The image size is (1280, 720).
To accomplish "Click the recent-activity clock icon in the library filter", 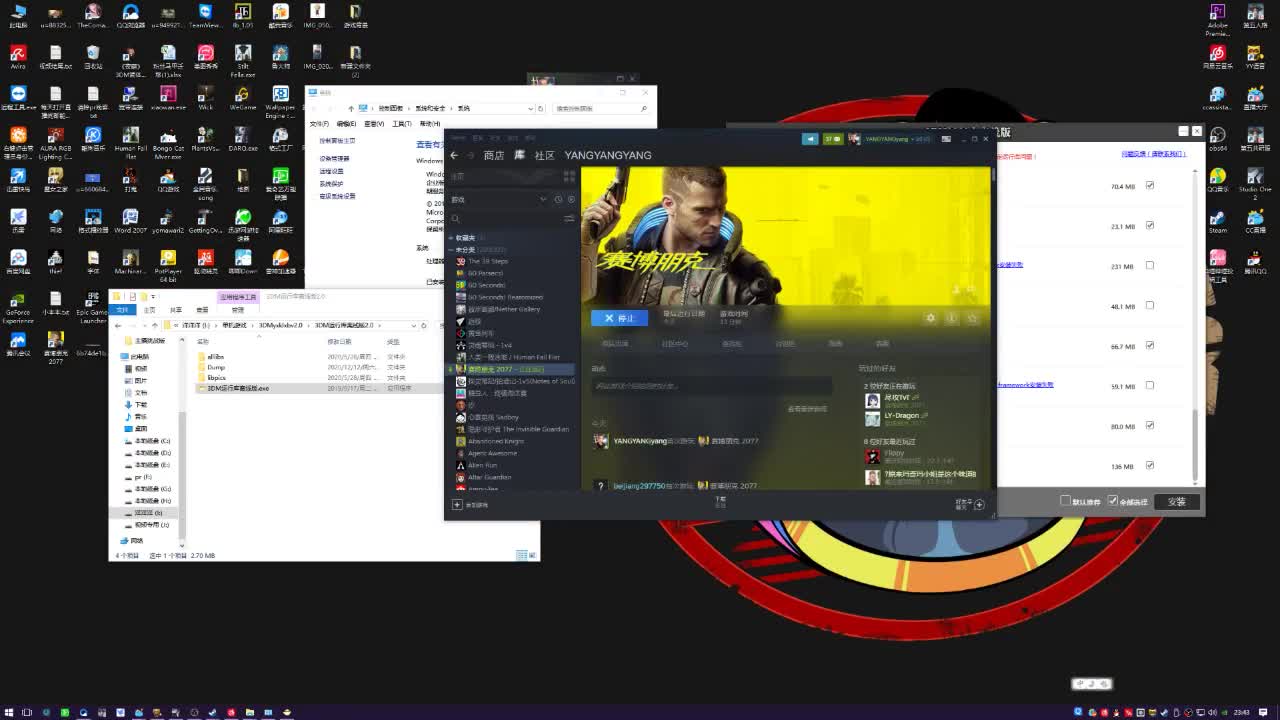I will [558, 199].
